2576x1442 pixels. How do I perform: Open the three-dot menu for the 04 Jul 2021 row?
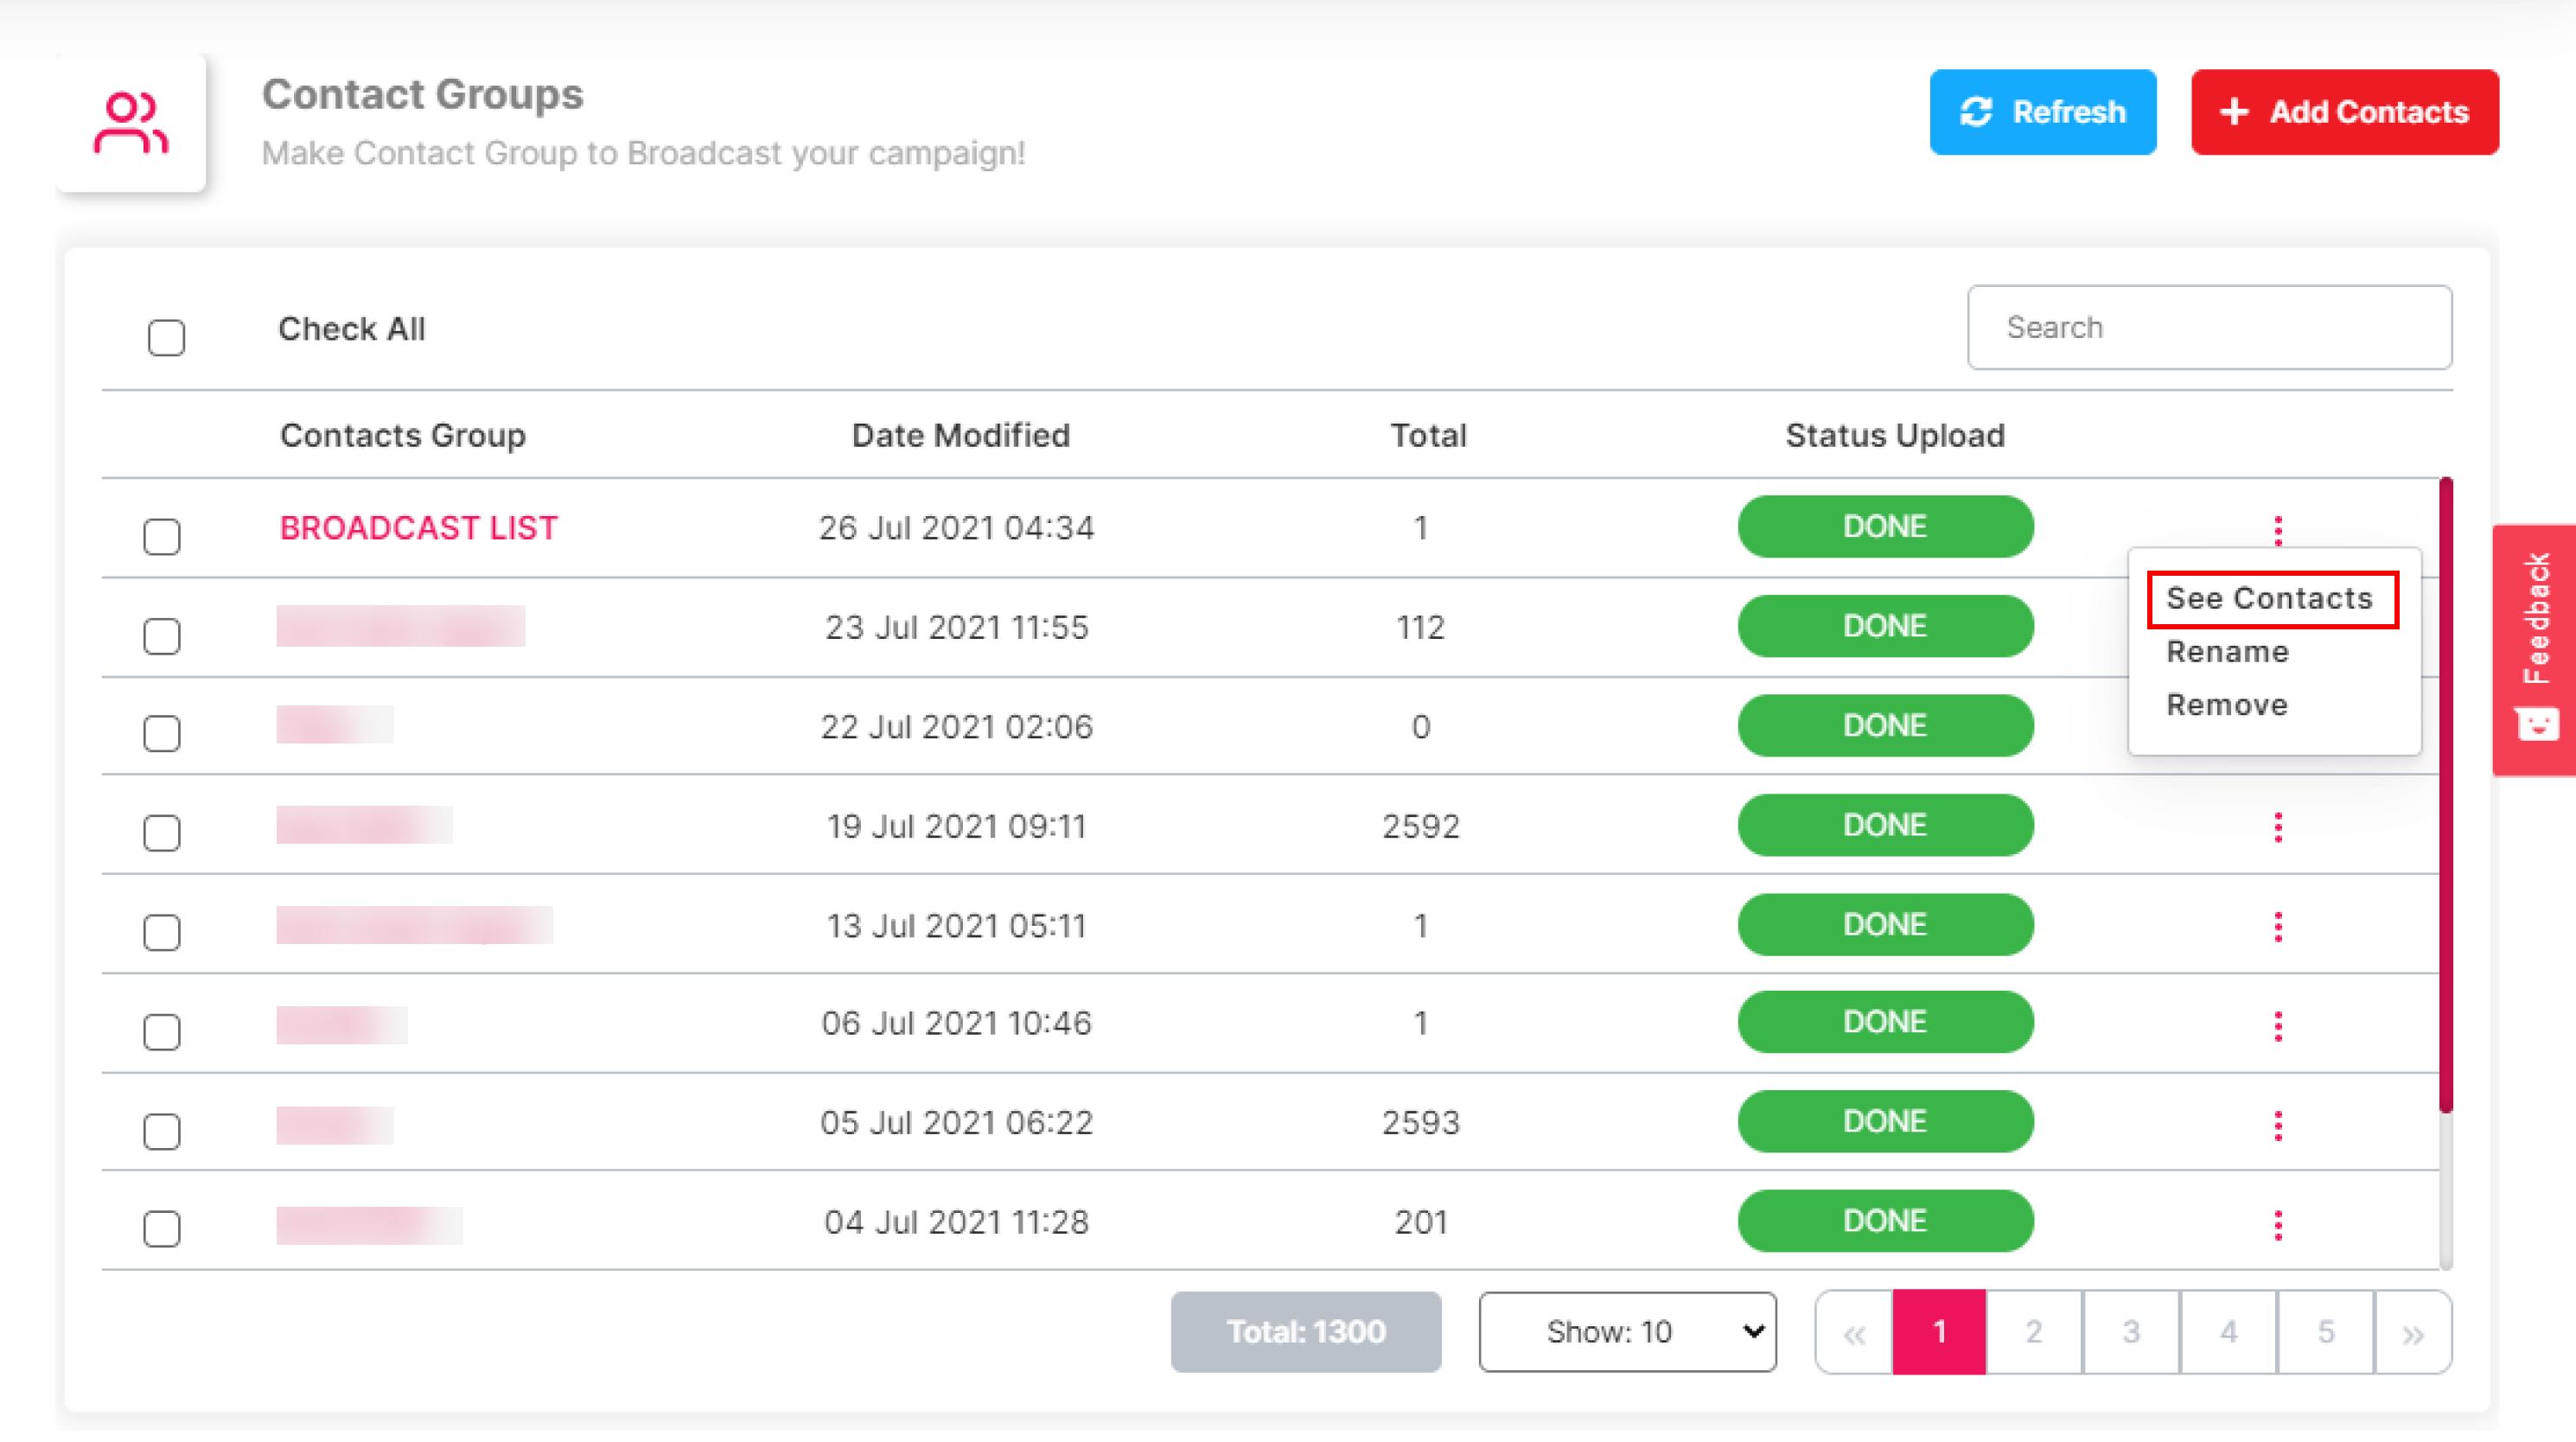click(2277, 1224)
